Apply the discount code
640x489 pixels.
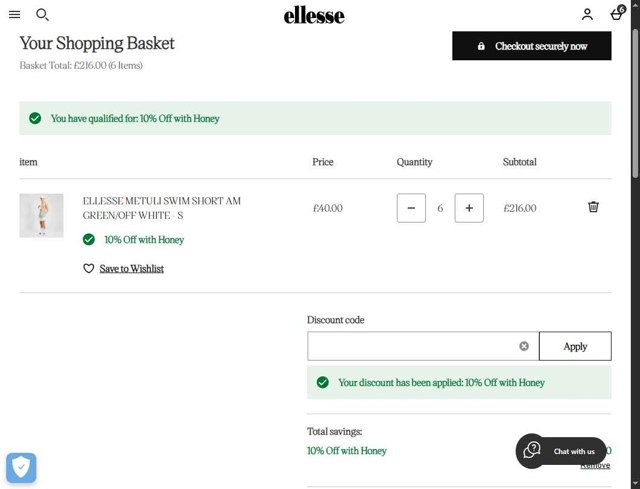(575, 346)
